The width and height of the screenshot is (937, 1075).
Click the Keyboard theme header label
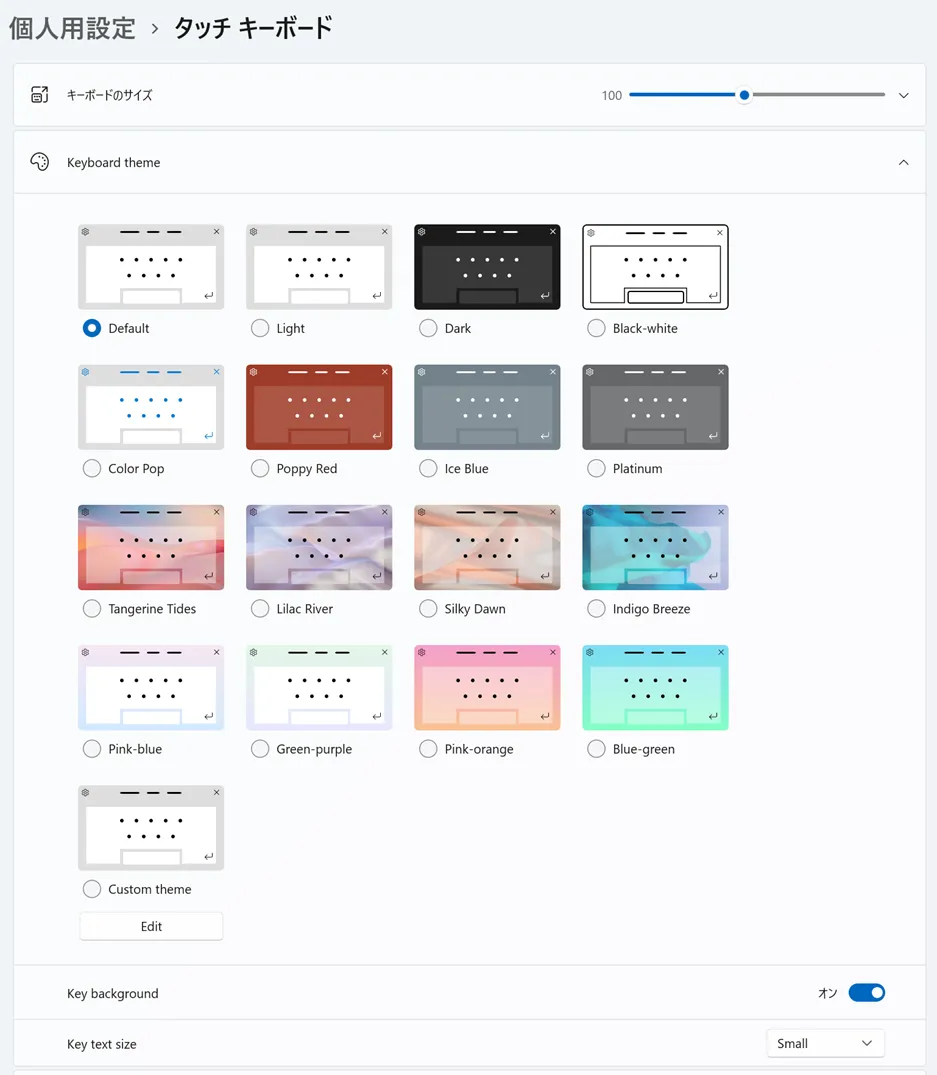[x=114, y=162]
